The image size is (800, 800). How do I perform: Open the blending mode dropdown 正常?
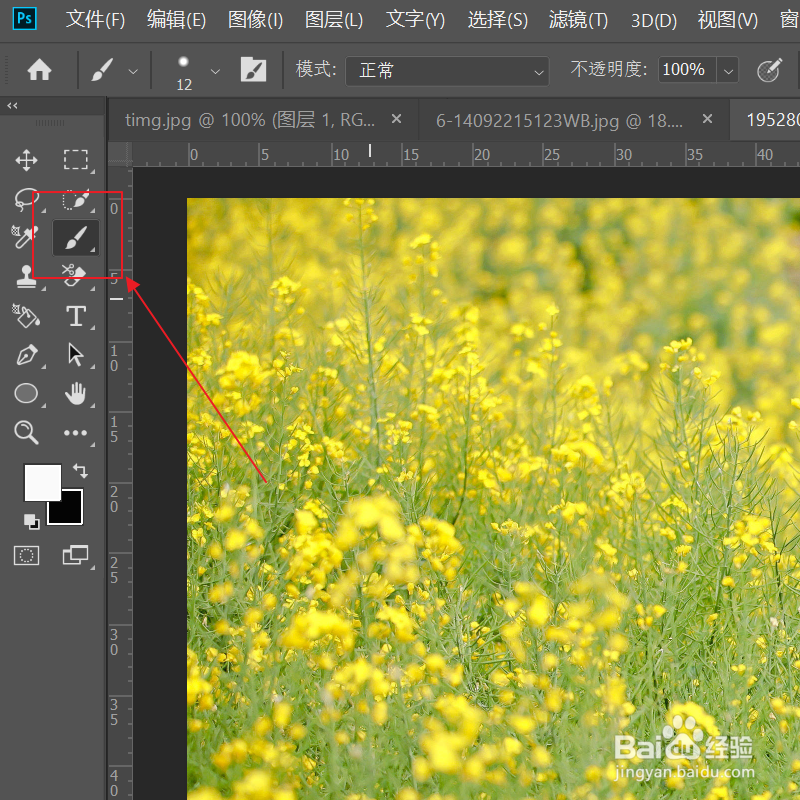(447, 70)
